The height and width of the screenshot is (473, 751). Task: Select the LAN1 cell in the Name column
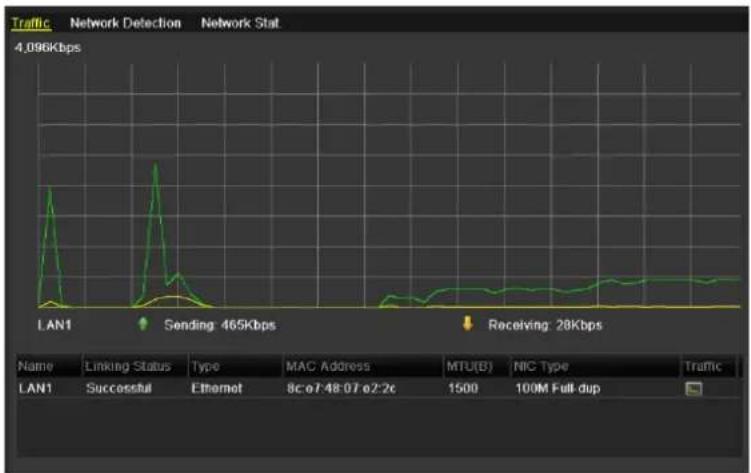coord(35,388)
